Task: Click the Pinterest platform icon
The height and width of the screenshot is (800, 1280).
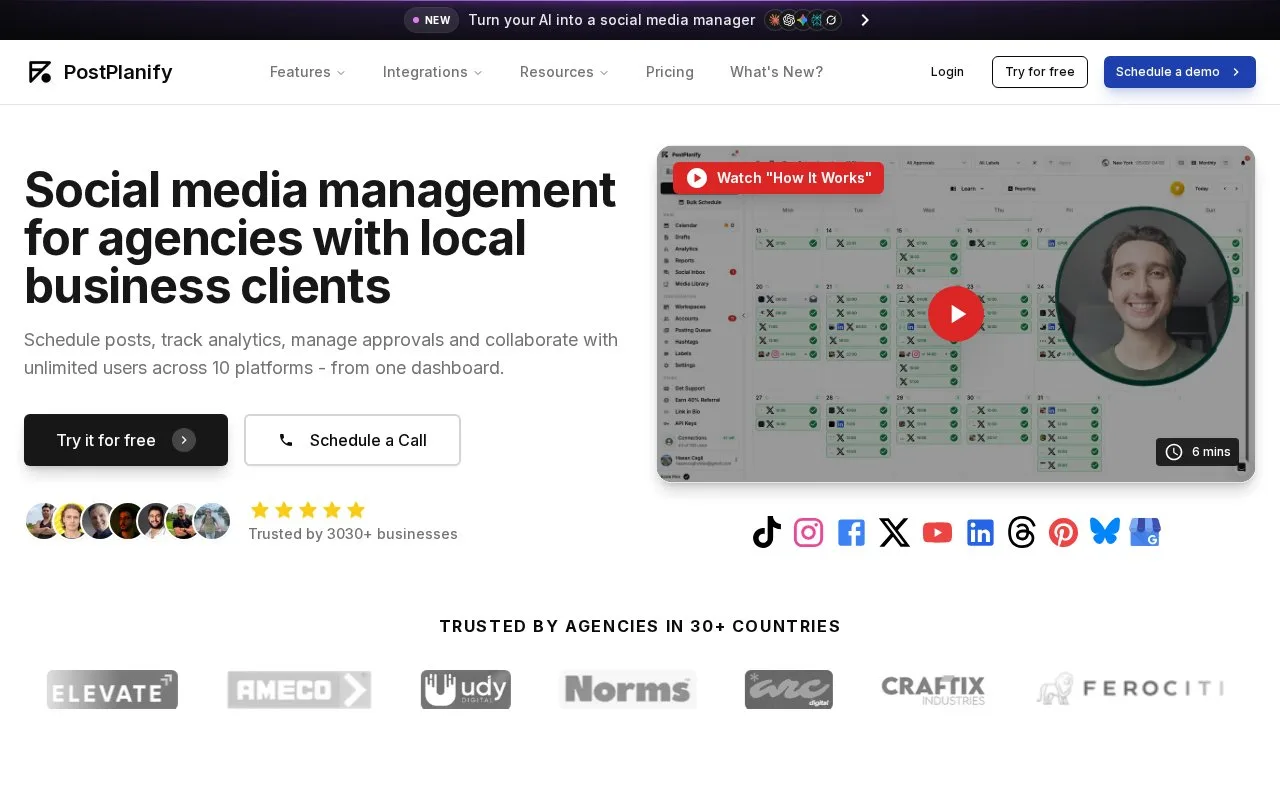Action: (1063, 533)
